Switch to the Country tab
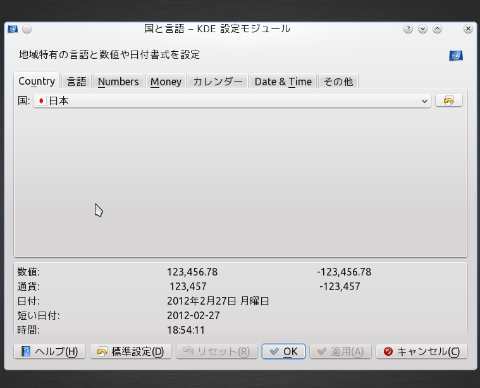This screenshot has height=388, width=480. pyautogui.click(x=37, y=81)
